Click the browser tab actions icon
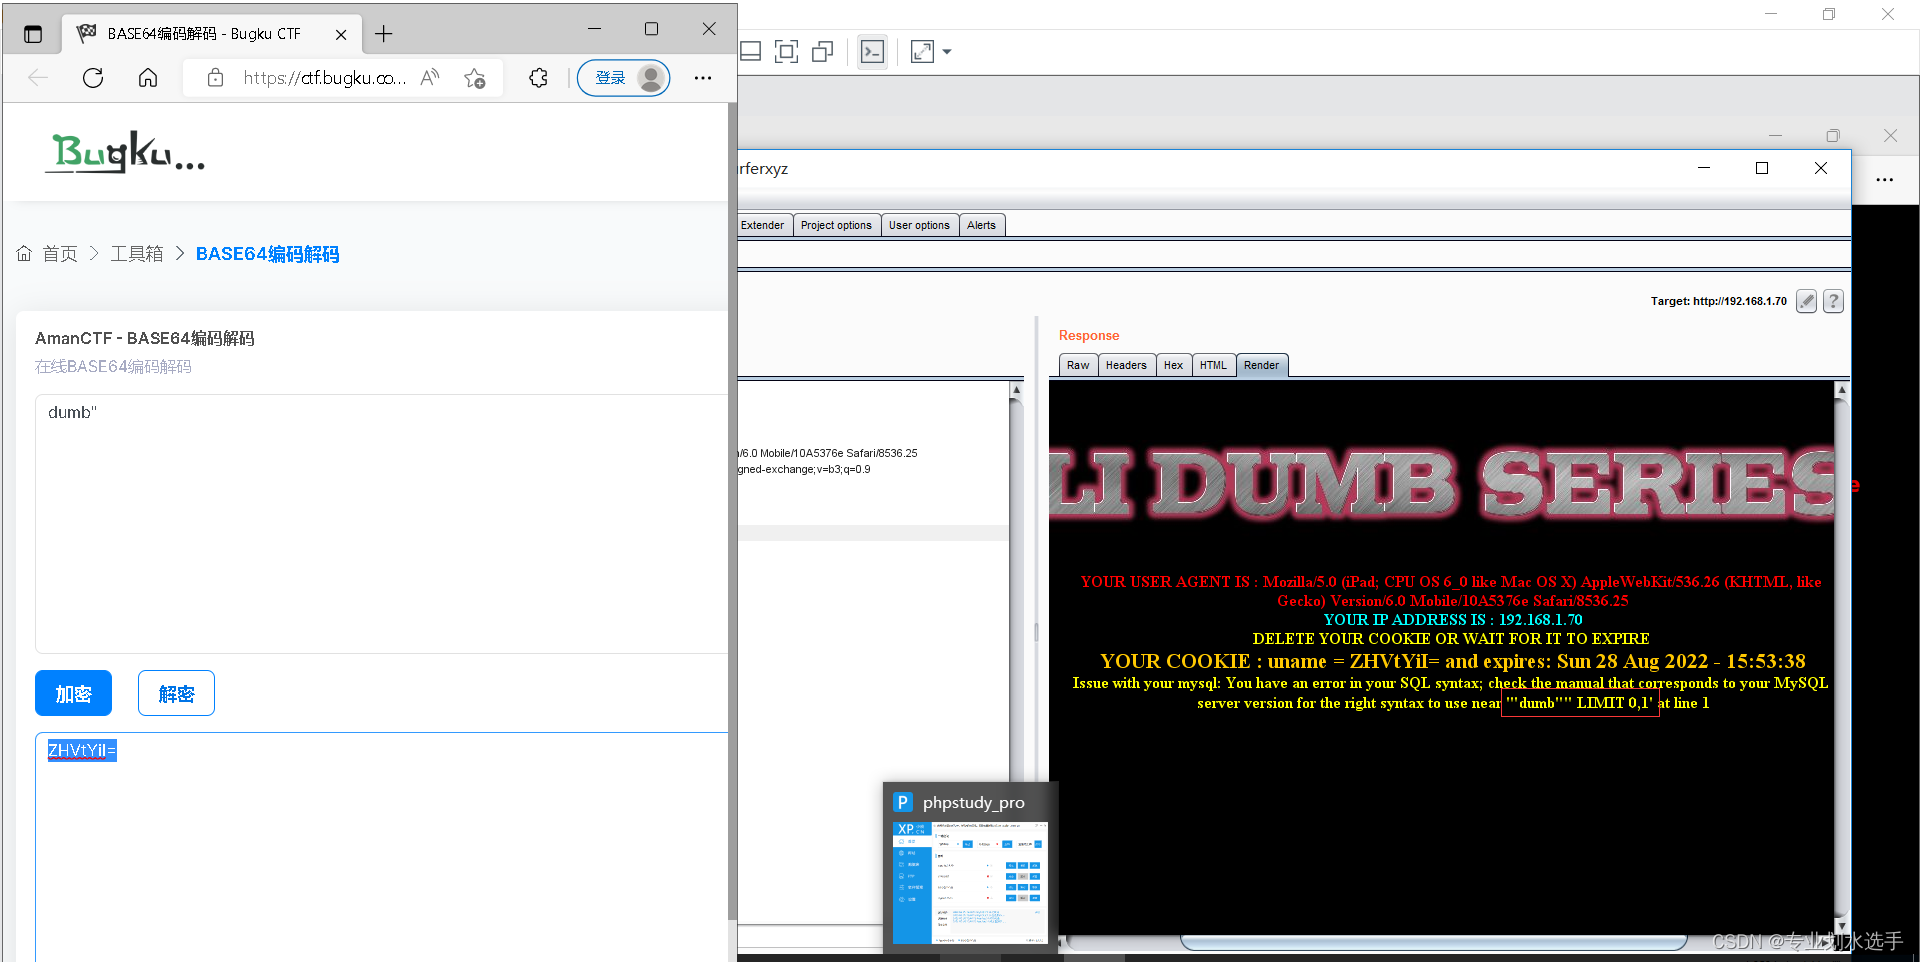The image size is (1920, 962). [x=33, y=34]
